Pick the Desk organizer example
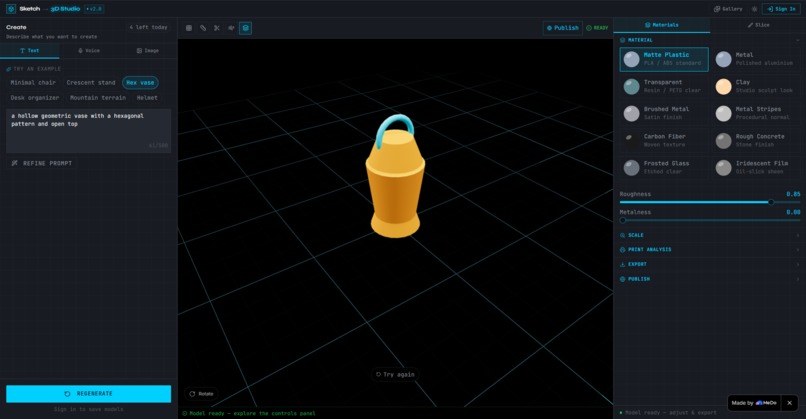806x419 pixels. [x=34, y=98]
